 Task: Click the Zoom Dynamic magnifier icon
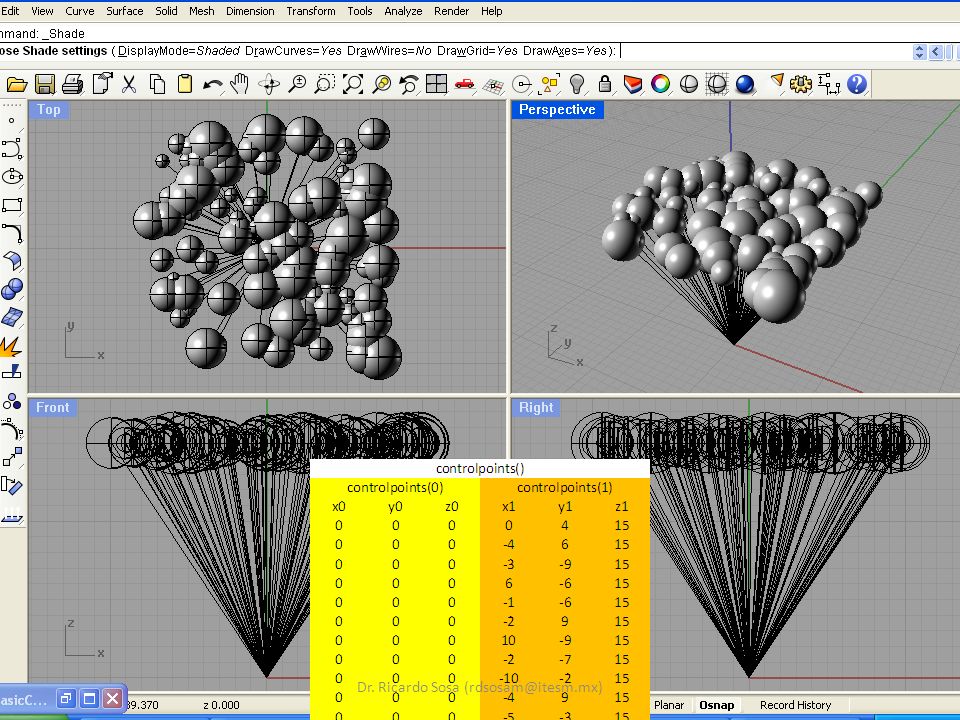tap(297, 84)
